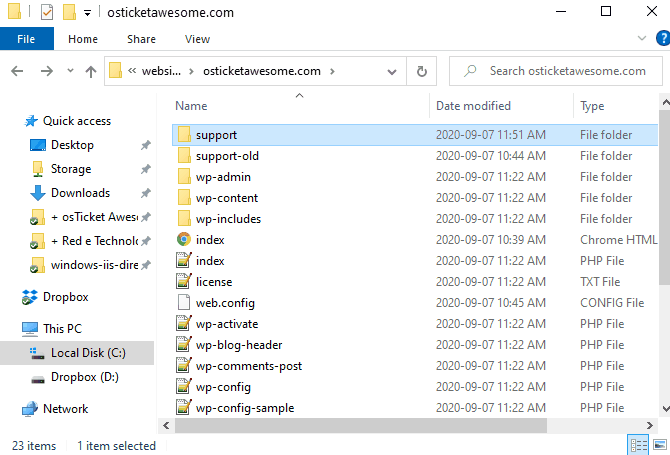Screen dimensions: 670x455
Task: Select Local Disk (C:) drive
Action: coord(77,353)
